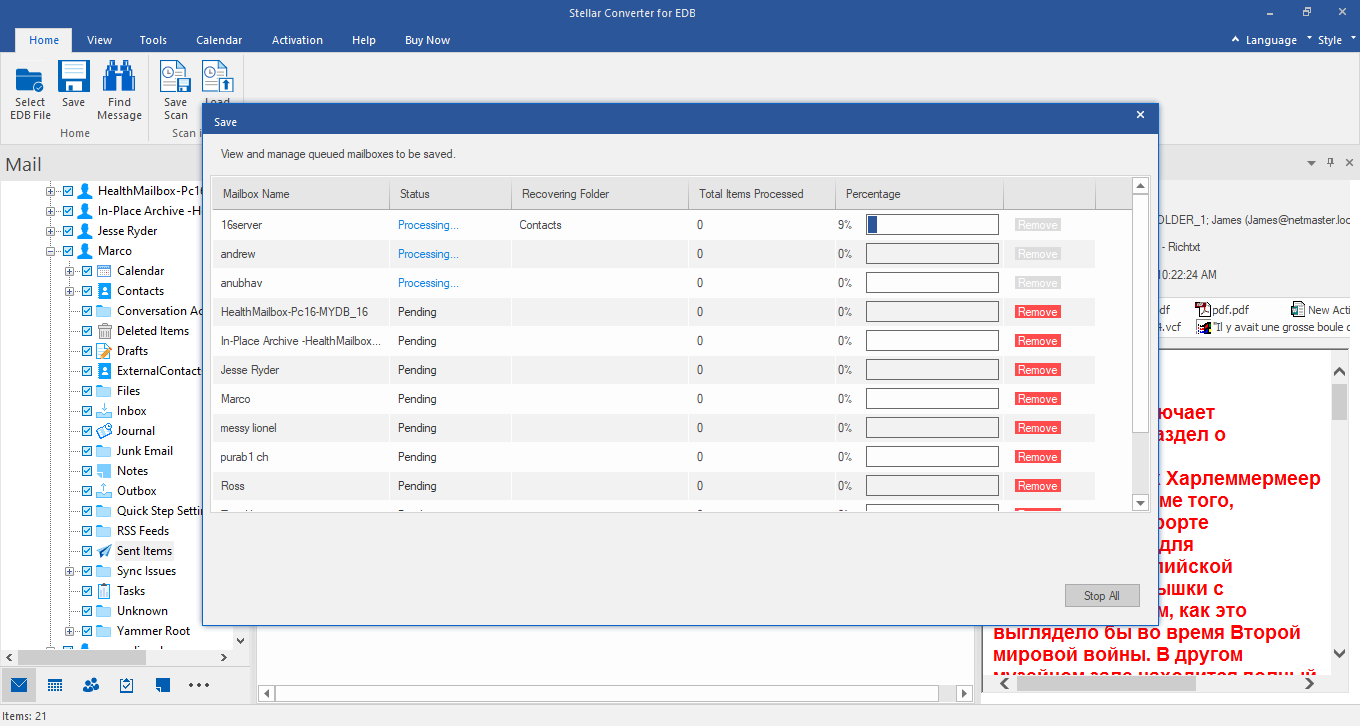The image size is (1360, 726).
Task: Open the Tools ribbon tab
Action: (153, 40)
